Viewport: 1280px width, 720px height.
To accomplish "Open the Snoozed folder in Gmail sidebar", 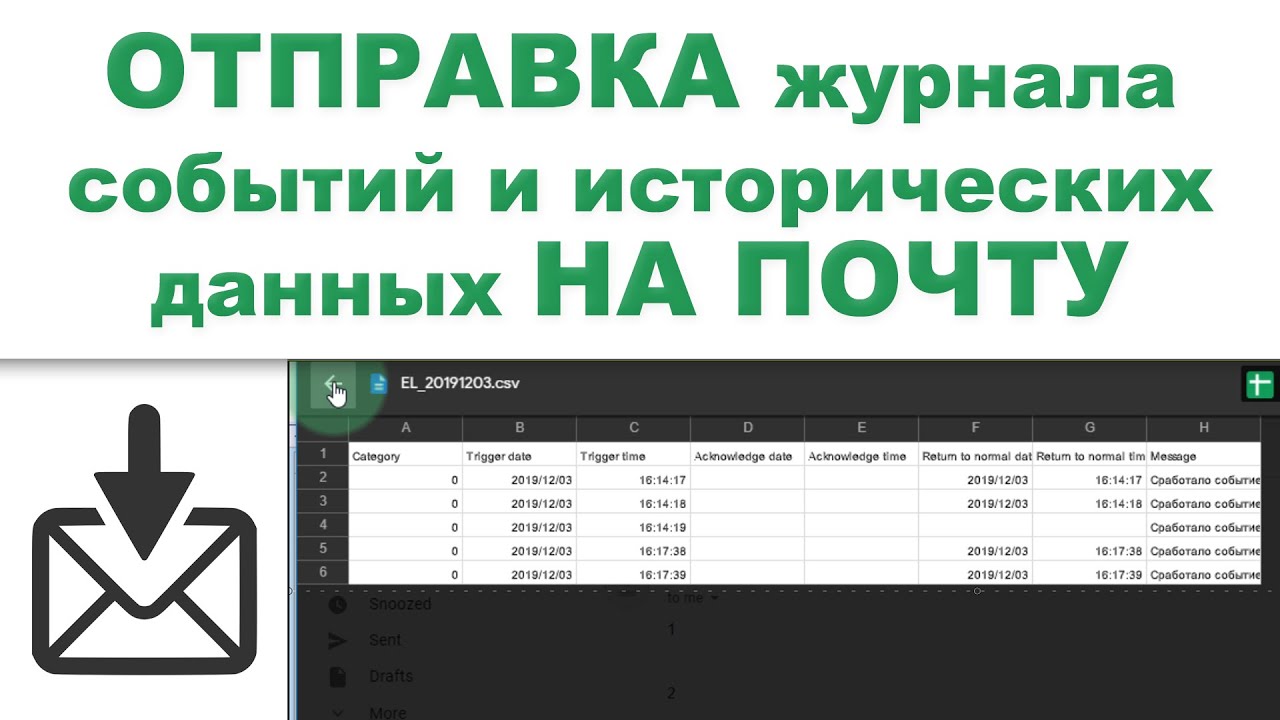I will point(400,604).
